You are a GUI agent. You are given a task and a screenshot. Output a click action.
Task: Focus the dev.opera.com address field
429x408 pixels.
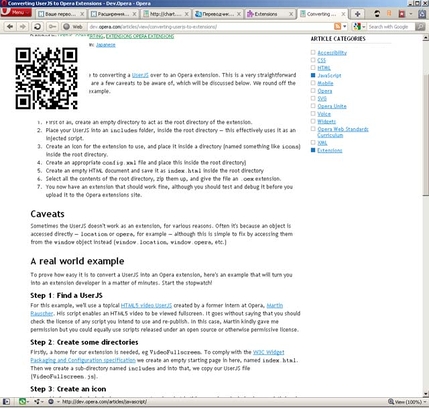pyautogui.click(x=210, y=27)
